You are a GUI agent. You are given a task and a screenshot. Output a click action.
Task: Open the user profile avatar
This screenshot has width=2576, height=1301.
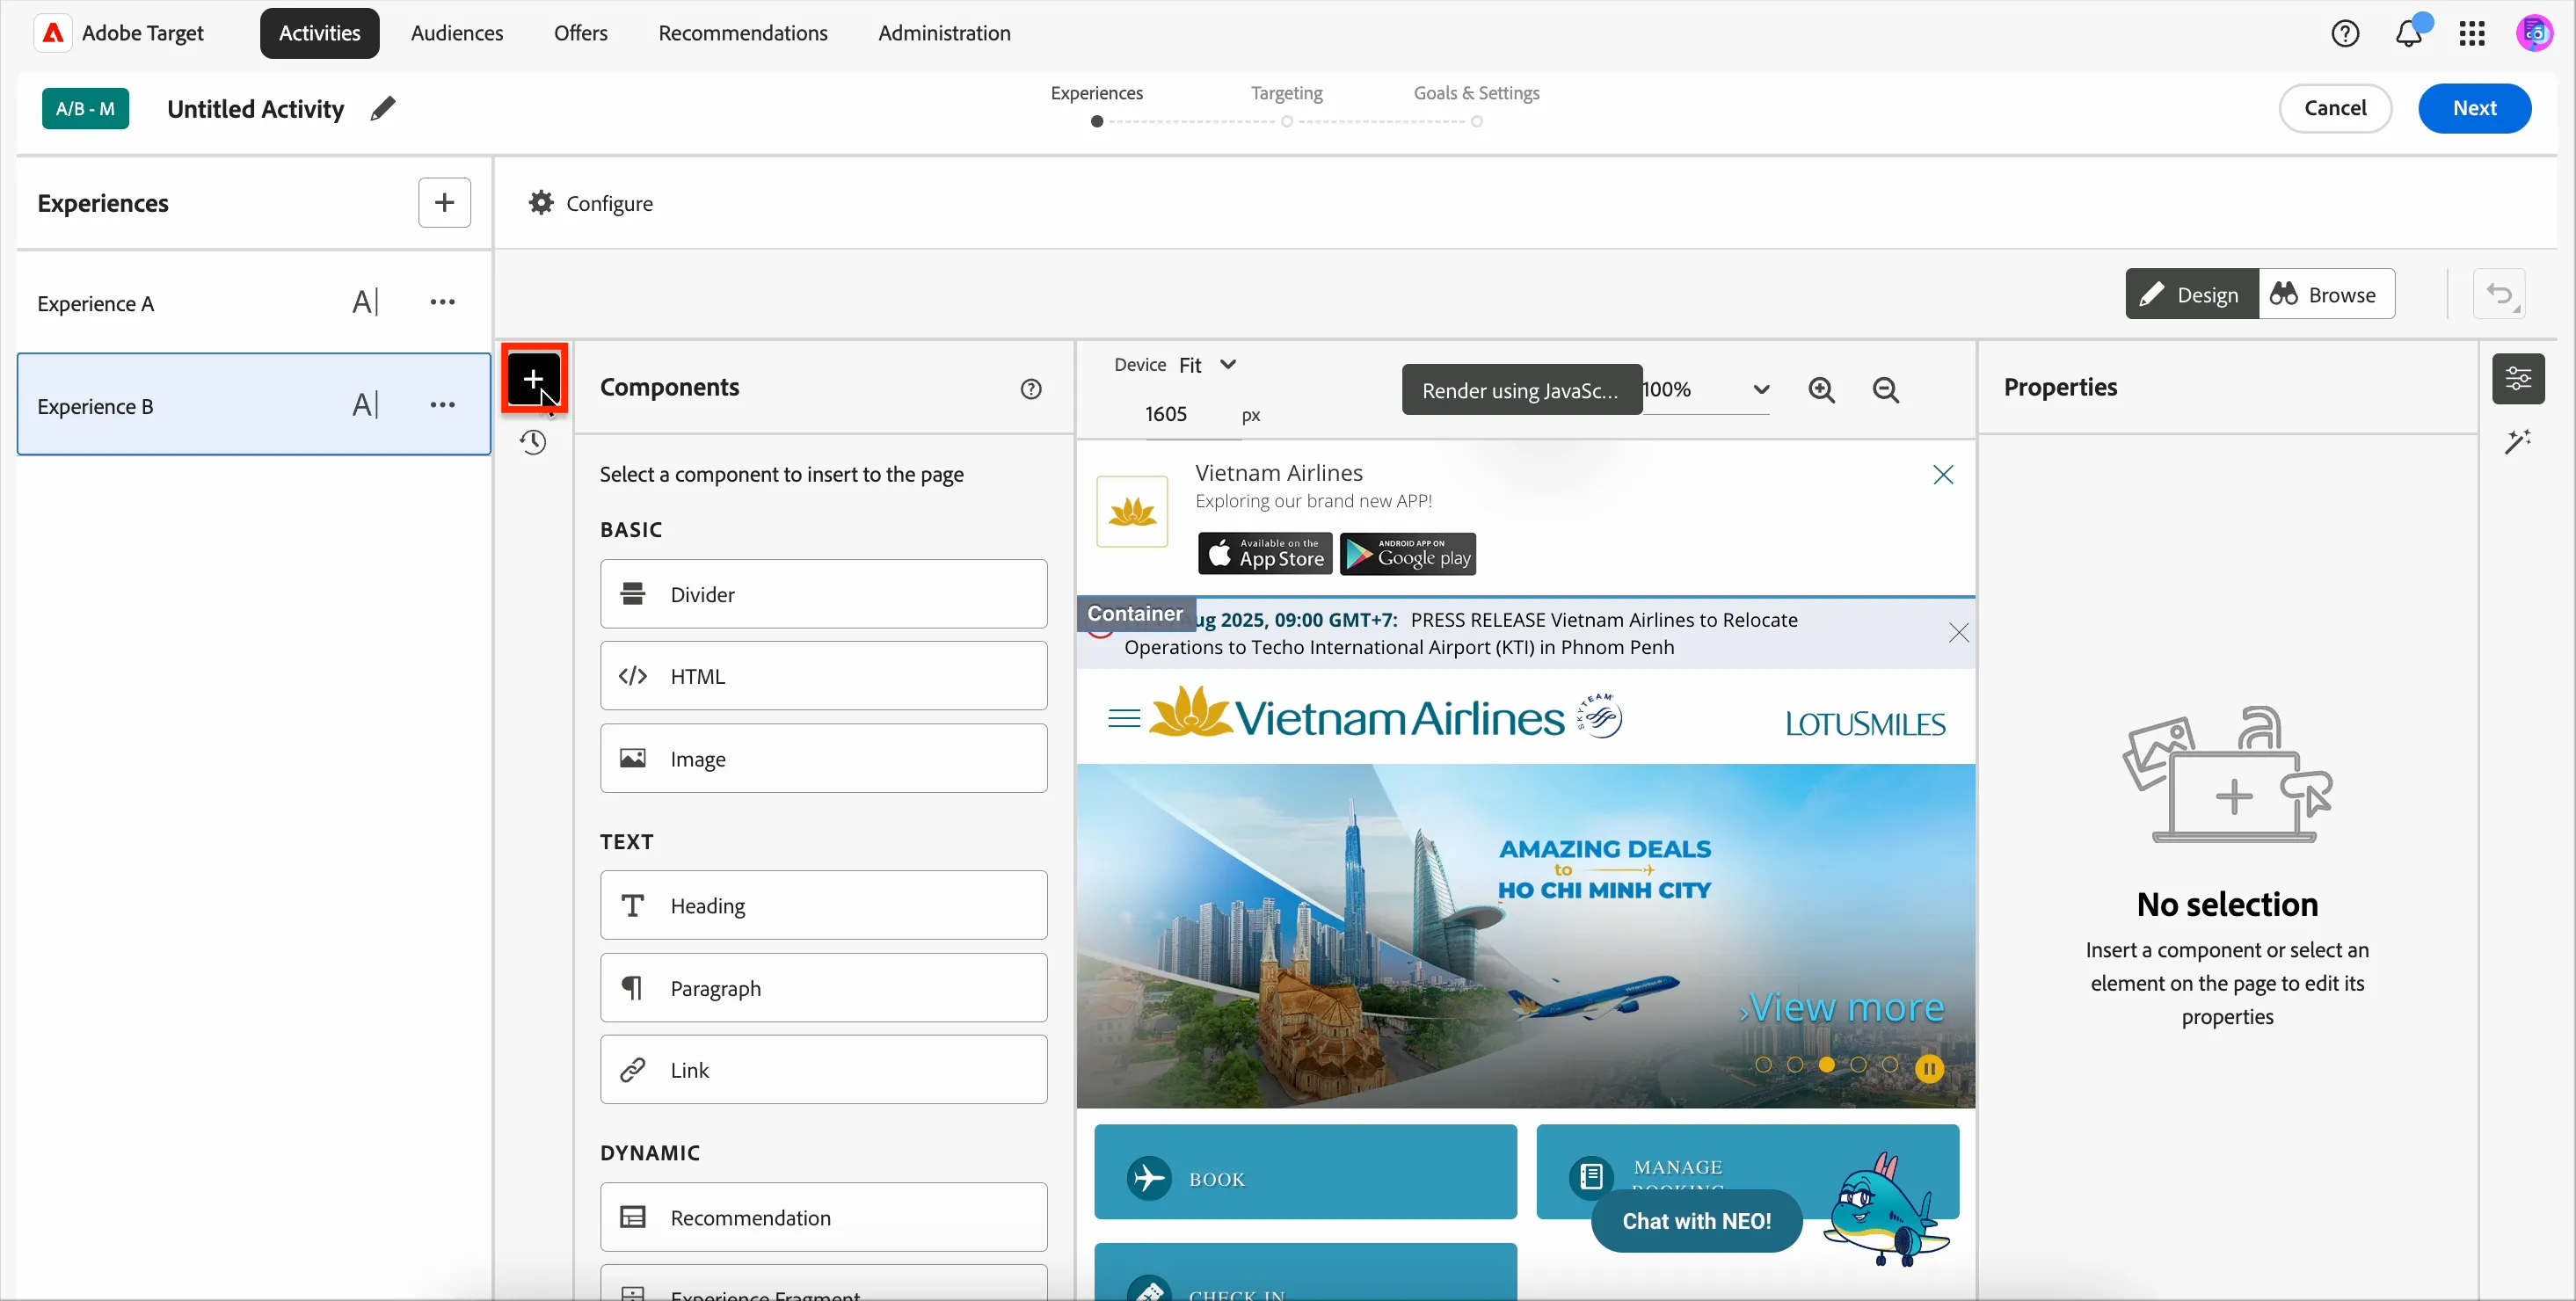(x=2534, y=33)
